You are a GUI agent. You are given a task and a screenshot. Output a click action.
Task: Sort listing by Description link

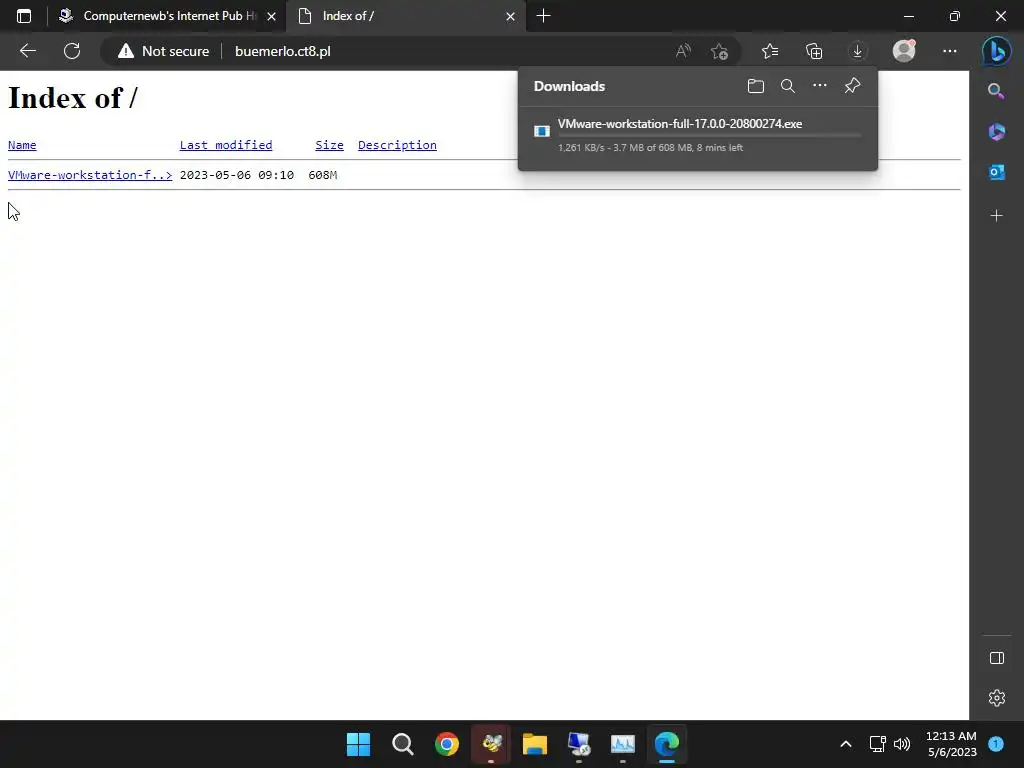click(x=397, y=145)
